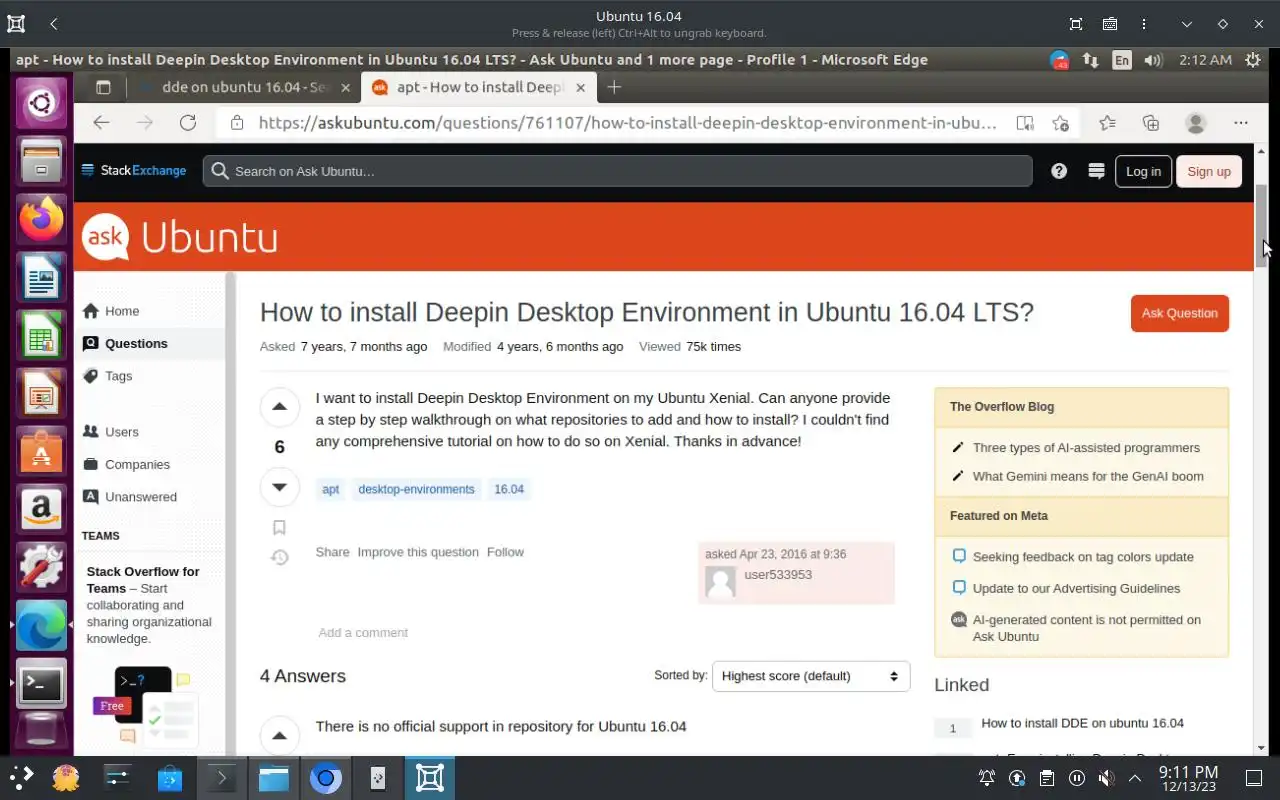Screen dimensions: 1280x800
Task: Open 'Seeking feedback on tag colors update'
Action: click(x=1083, y=557)
